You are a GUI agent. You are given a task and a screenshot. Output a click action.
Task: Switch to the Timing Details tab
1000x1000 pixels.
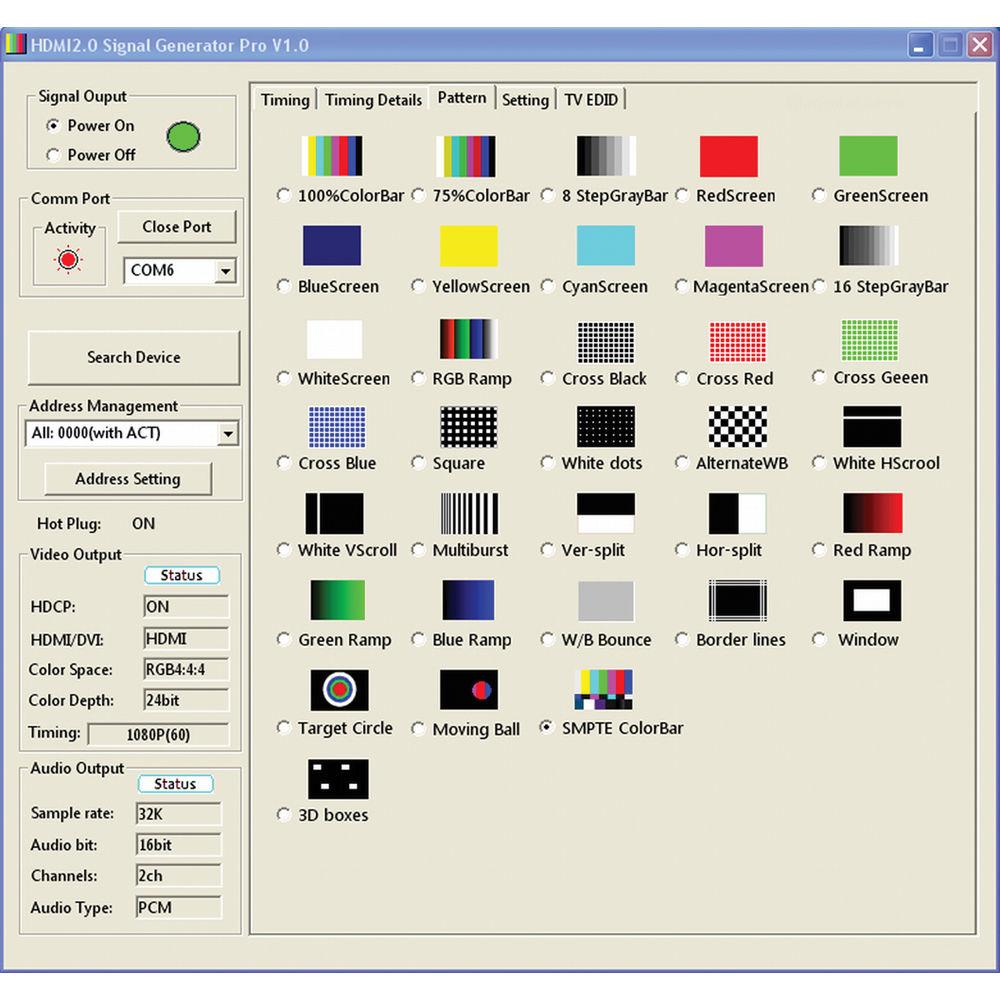(x=373, y=100)
